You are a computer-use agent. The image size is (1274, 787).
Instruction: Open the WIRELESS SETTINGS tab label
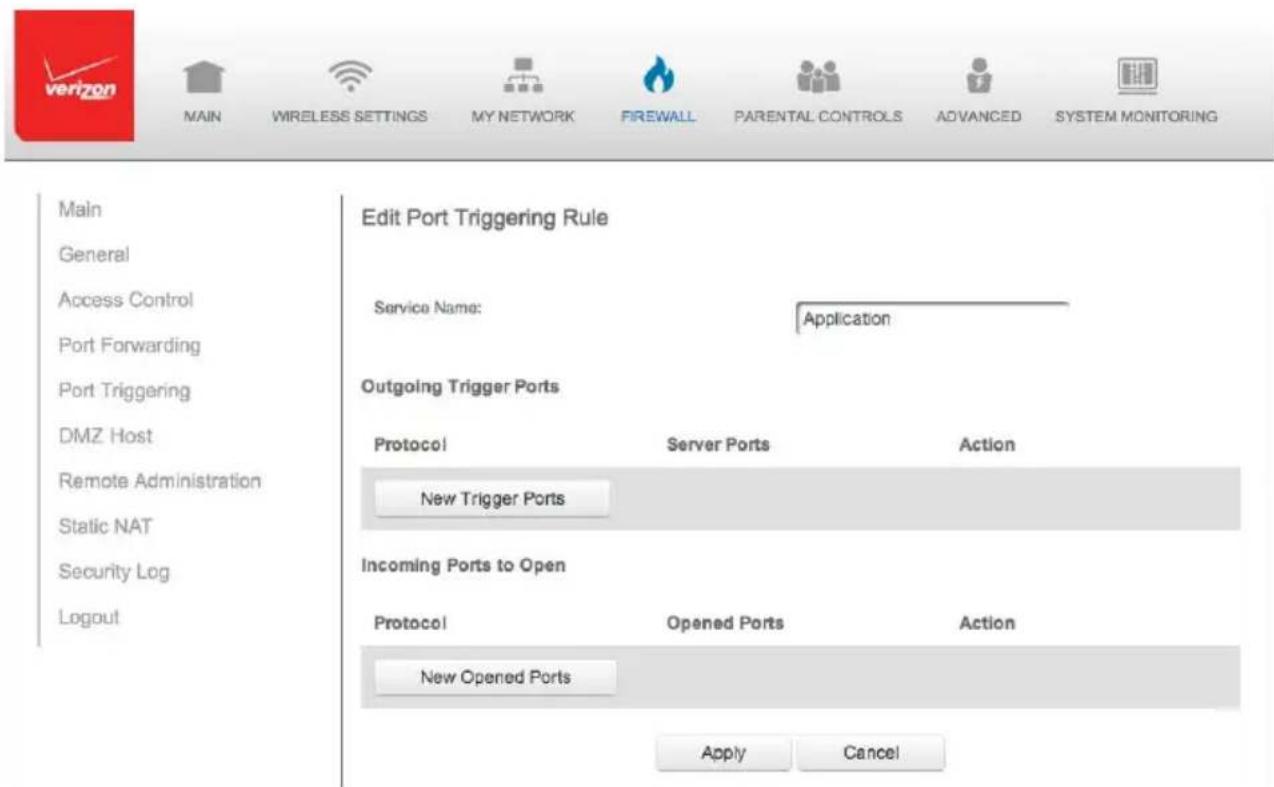pyautogui.click(x=350, y=117)
